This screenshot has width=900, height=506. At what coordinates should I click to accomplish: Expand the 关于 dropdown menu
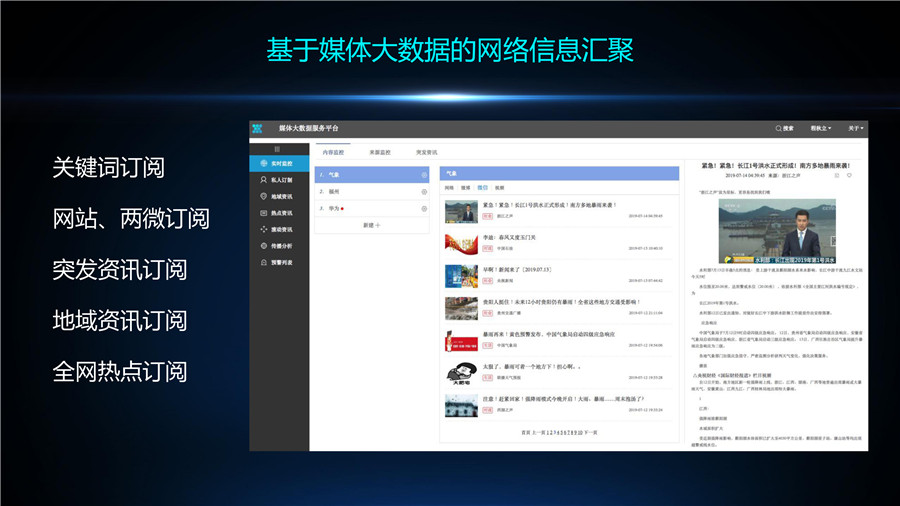tap(854, 129)
